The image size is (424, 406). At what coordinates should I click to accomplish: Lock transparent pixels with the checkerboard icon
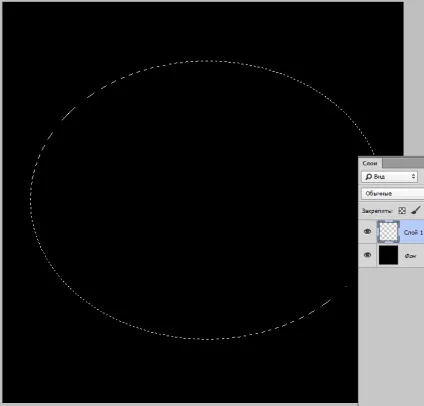tap(402, 211)
